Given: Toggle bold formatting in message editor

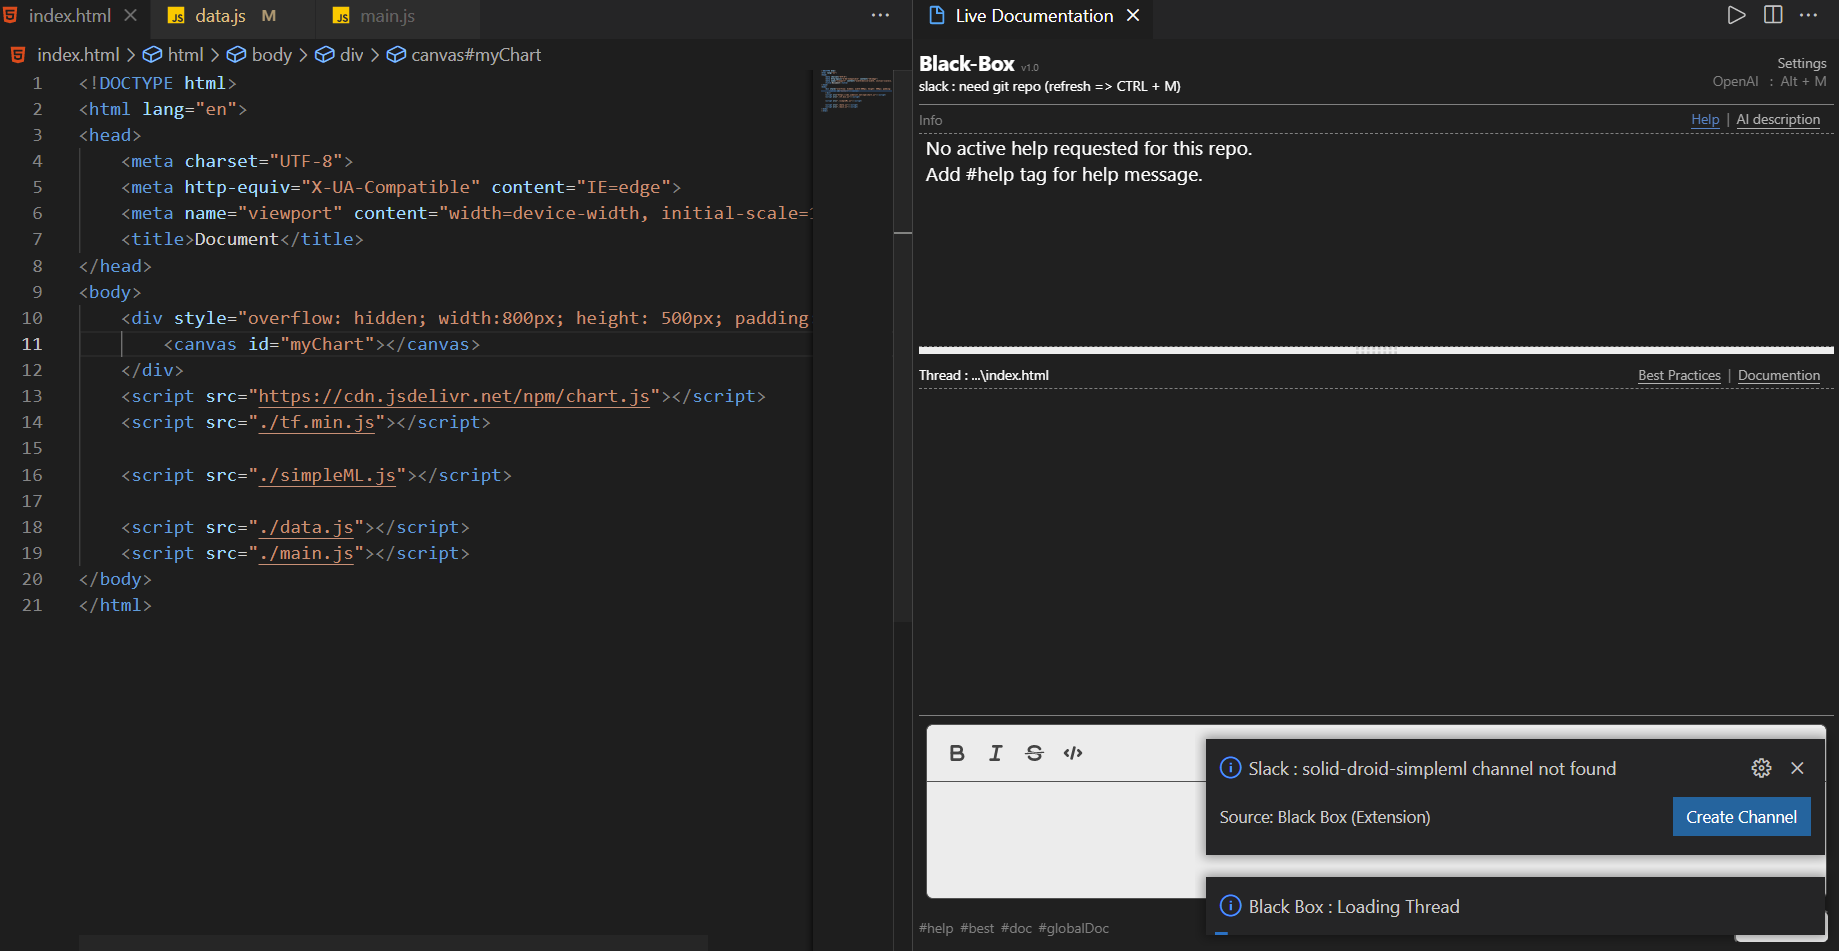Looking at the screenshot, I should (x=957, y=753).
